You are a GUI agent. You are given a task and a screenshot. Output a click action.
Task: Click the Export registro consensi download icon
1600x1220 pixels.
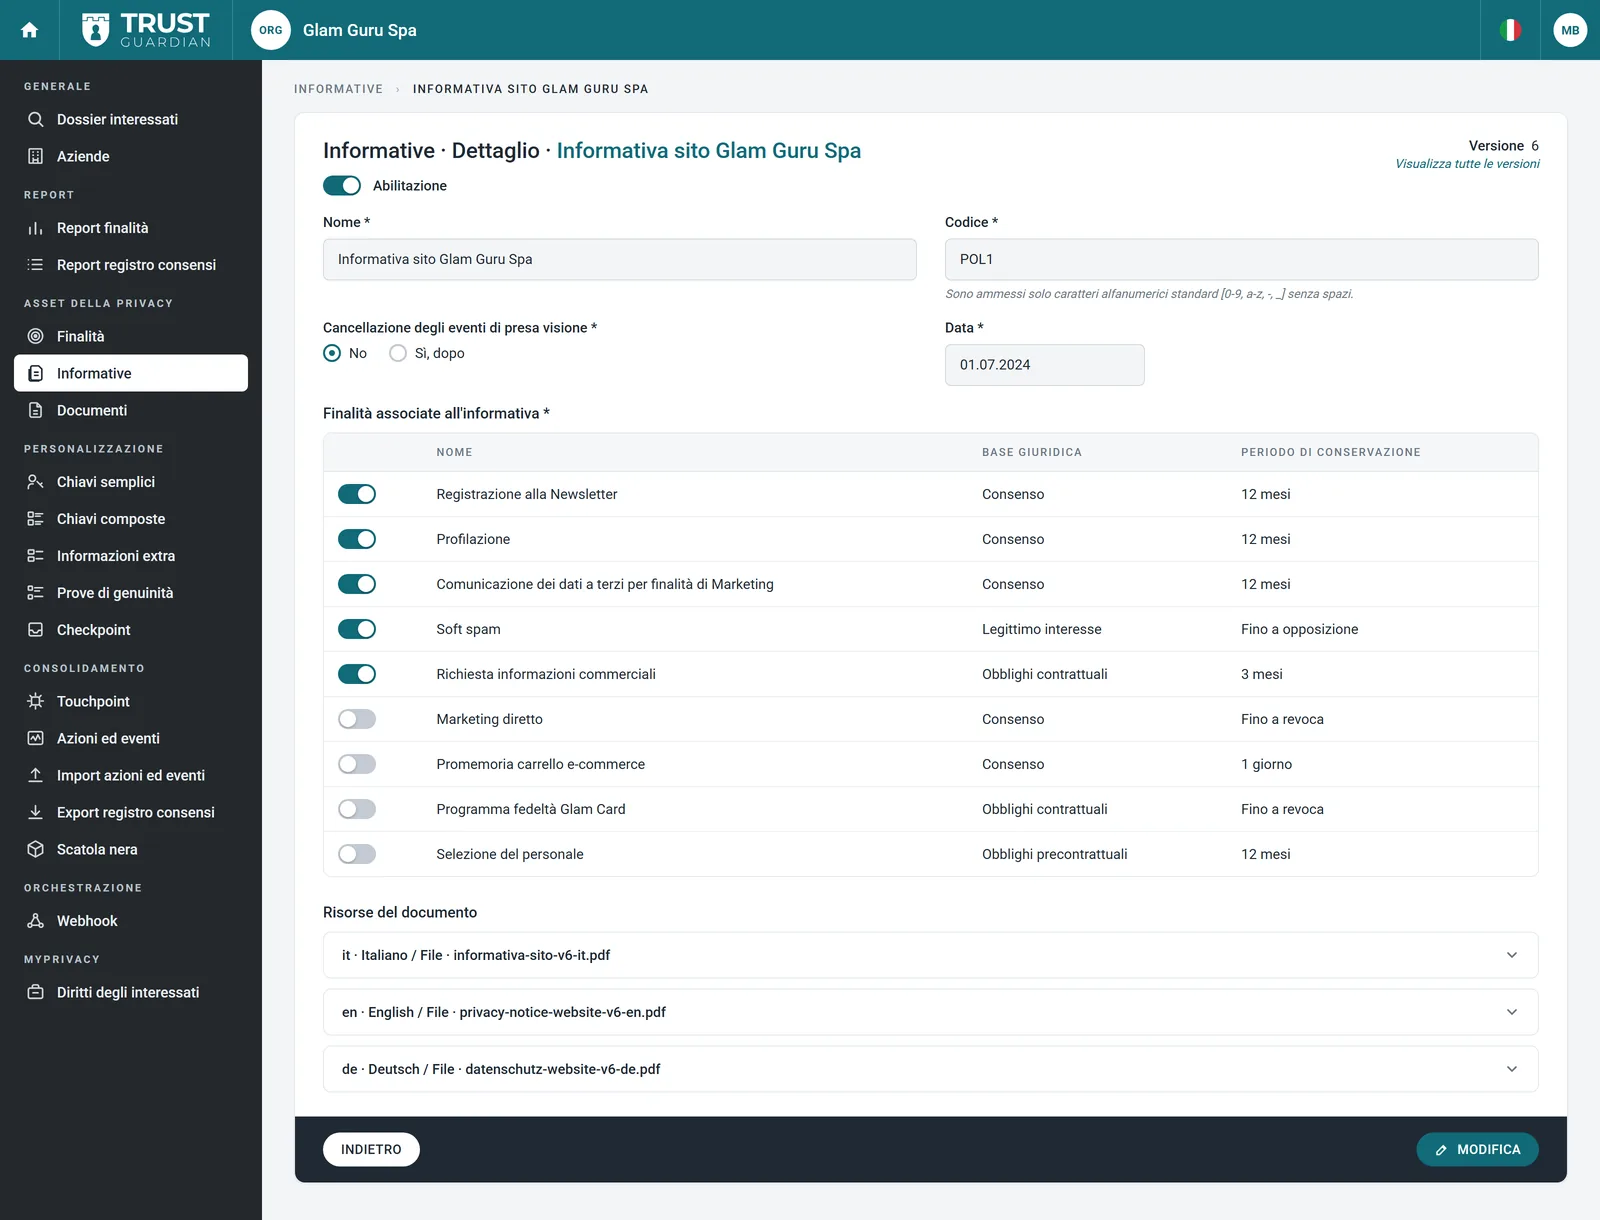point(36,812)
